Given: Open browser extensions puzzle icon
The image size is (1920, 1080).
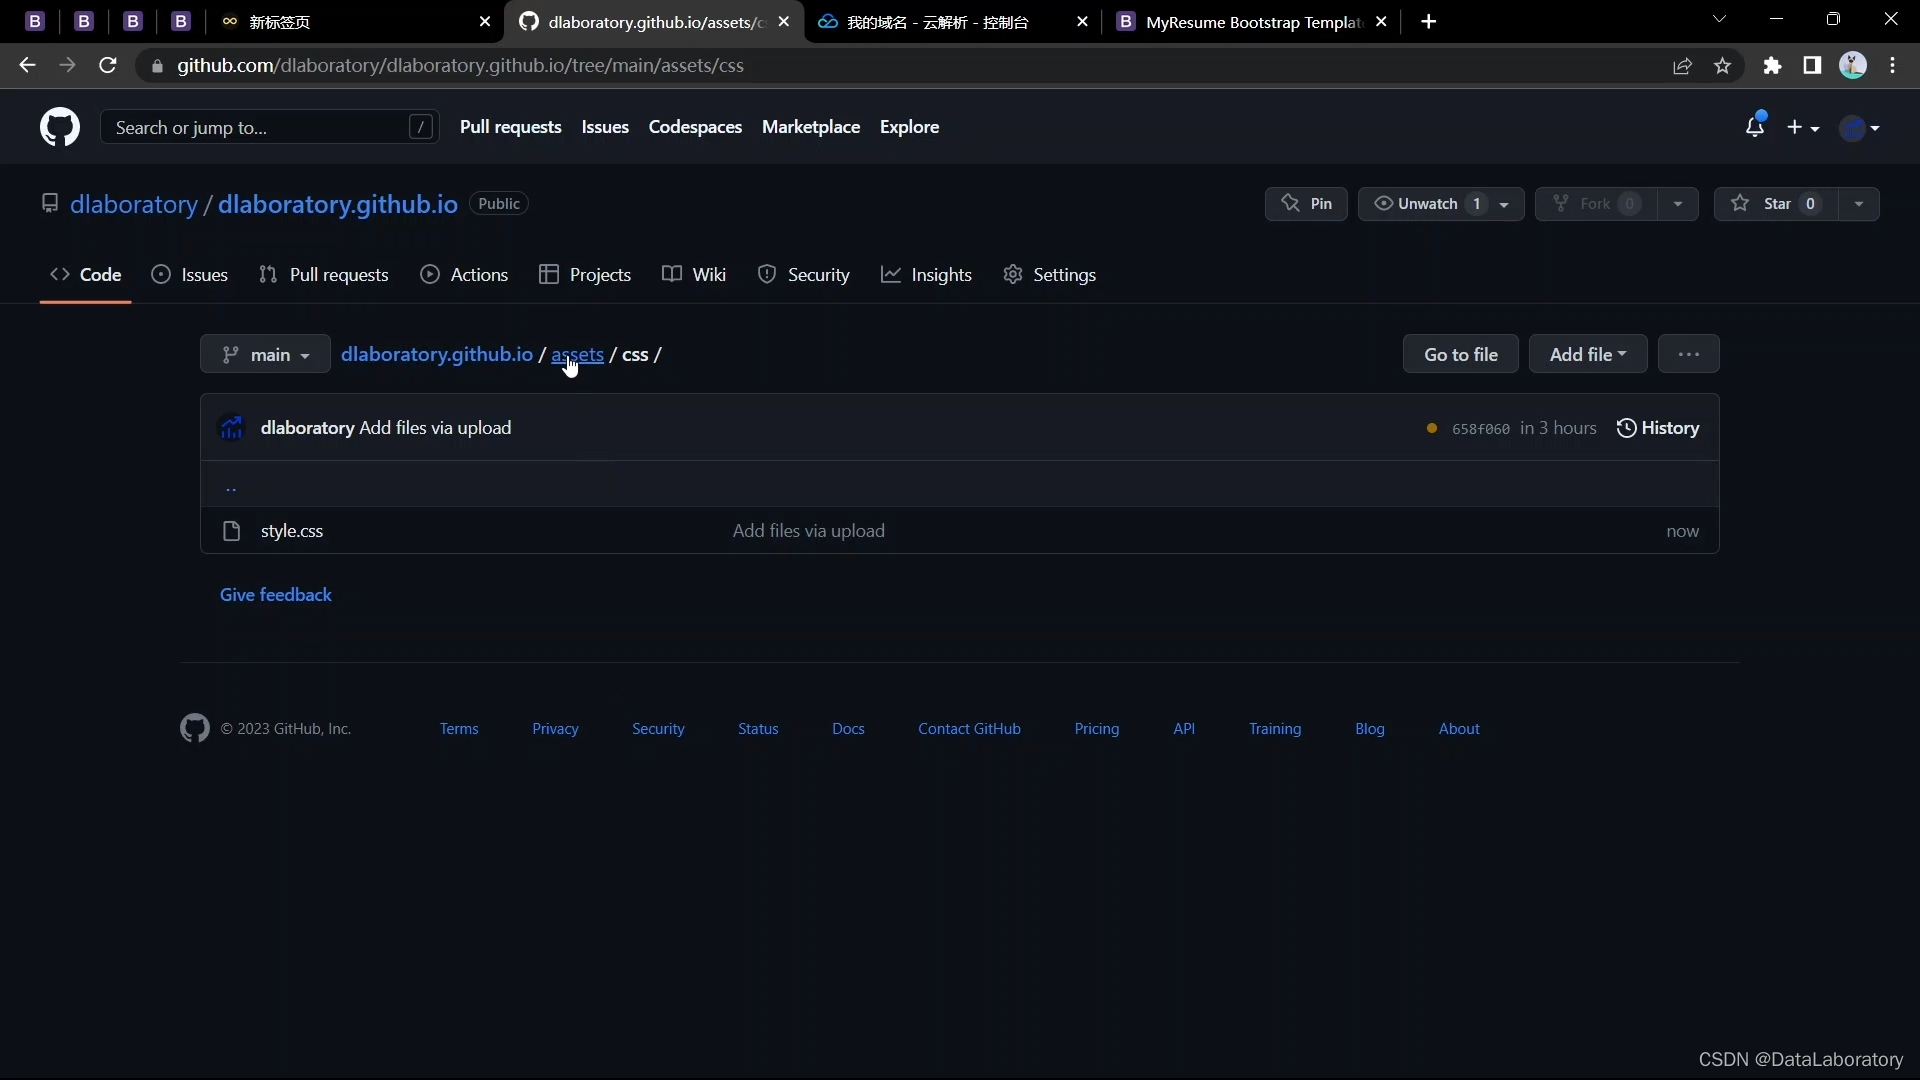Looking at the screenshot, I should click(1772, 66).
